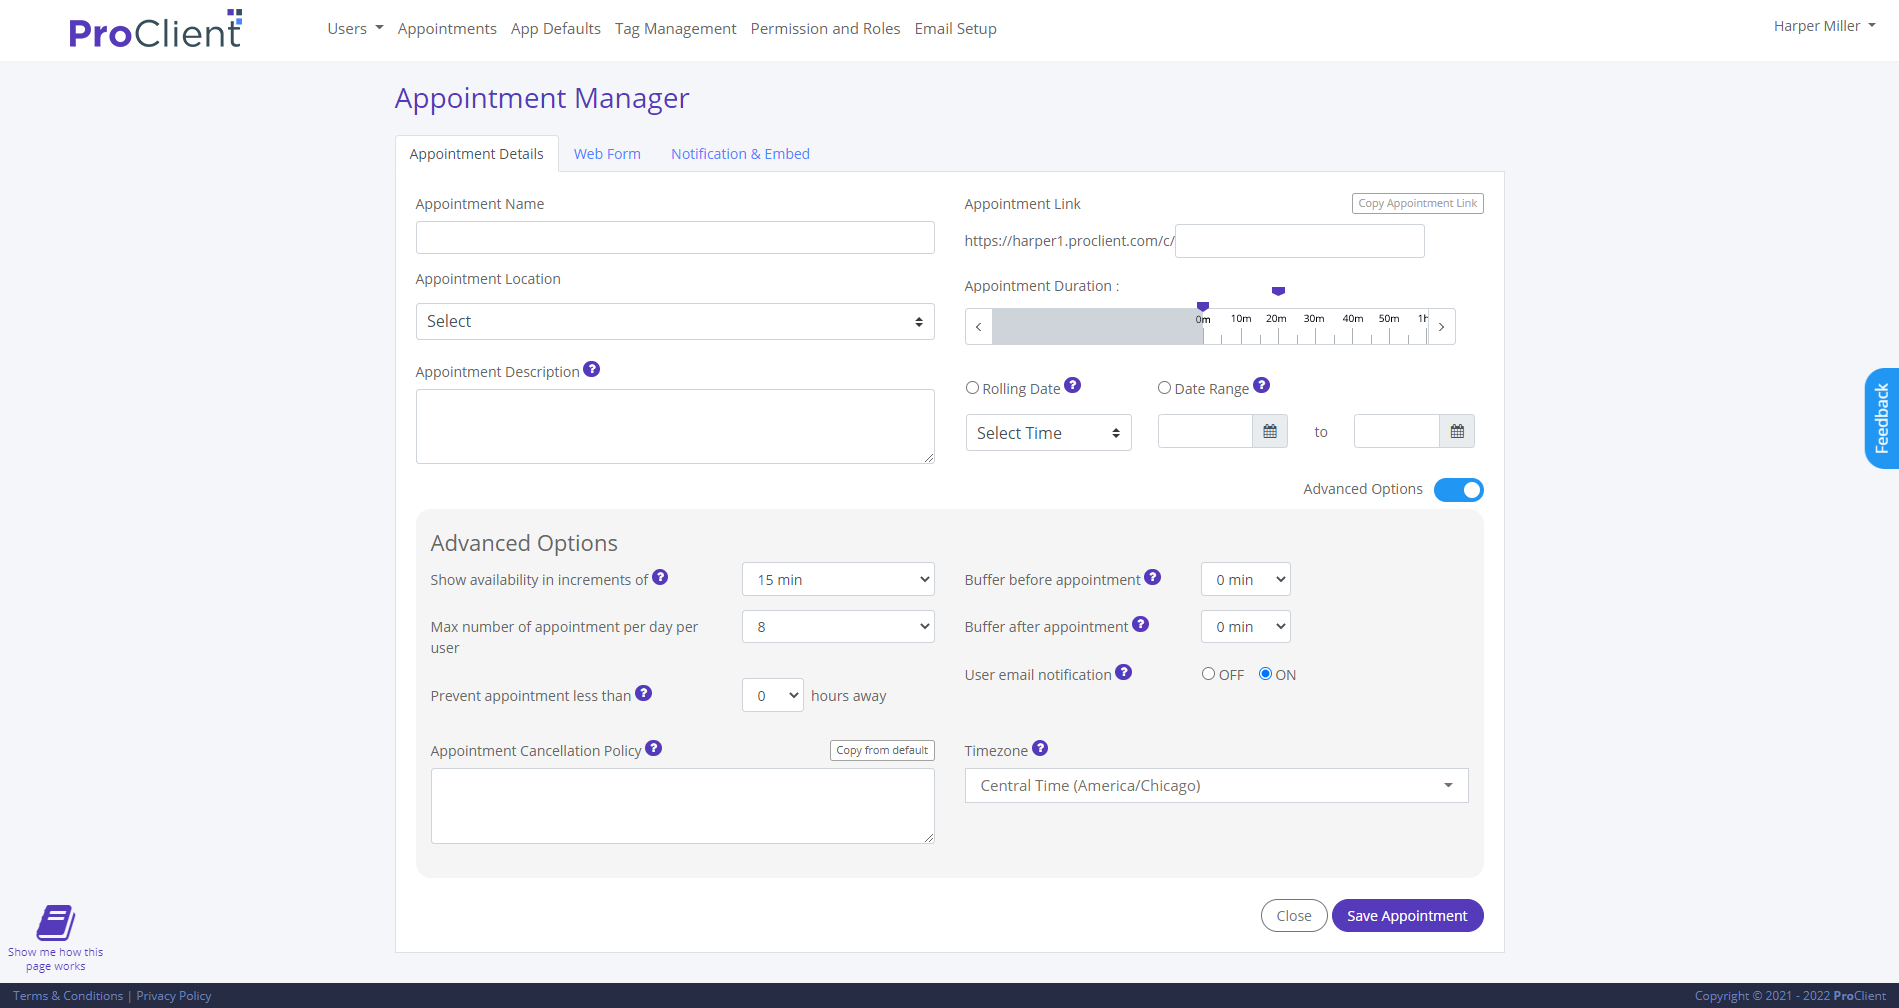Open the Appointment Location select
This screenshot has height=1008, width=1899.
pyautogui.click(x=675, y=321)
